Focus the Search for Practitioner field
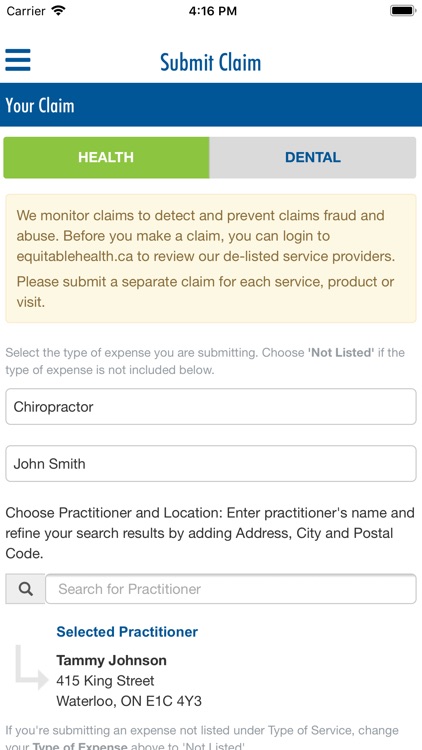Viewport: 422px width, 750px height. click(x=231, y=589)
